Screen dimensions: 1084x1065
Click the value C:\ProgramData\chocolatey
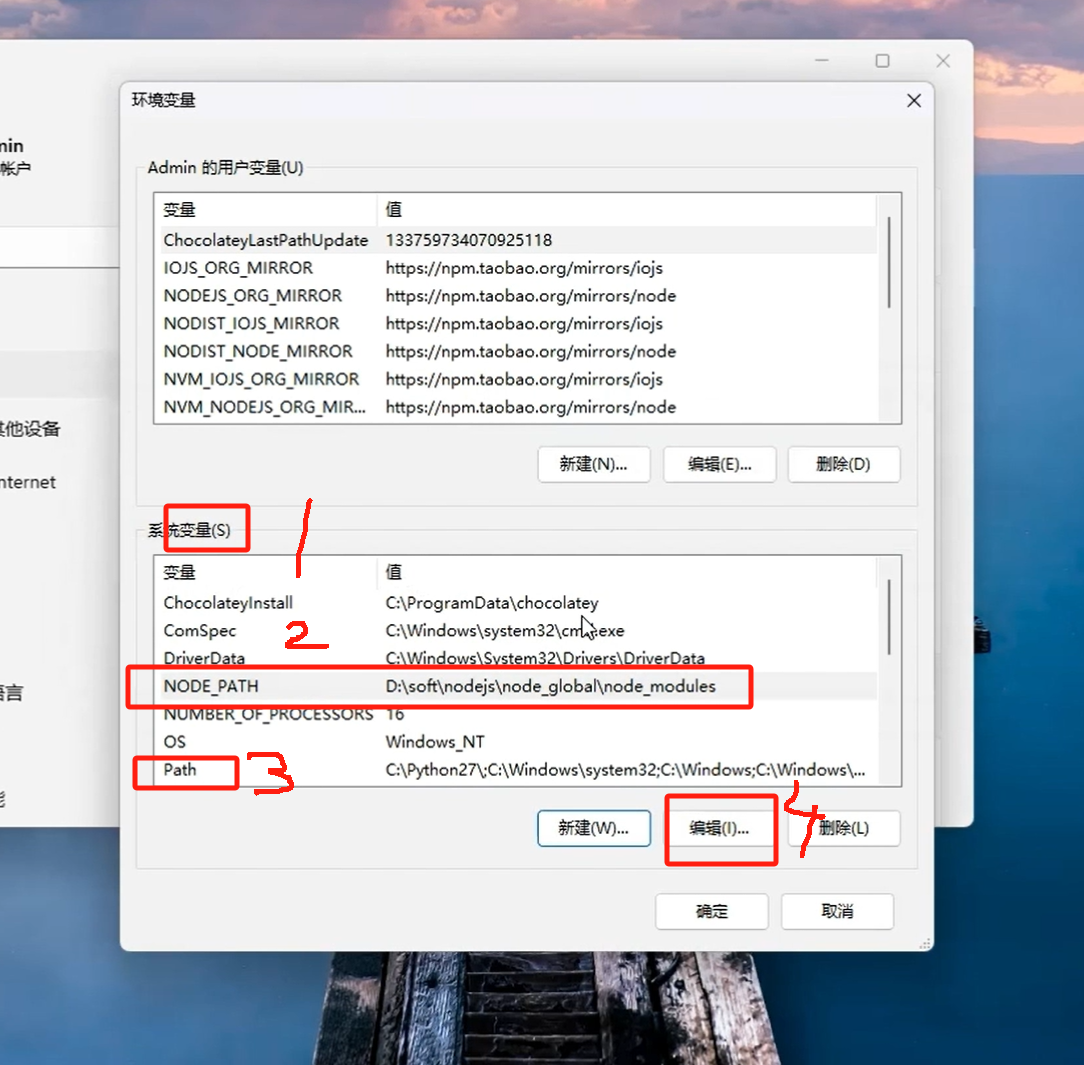pyautogui.click(x=492, y=603)
